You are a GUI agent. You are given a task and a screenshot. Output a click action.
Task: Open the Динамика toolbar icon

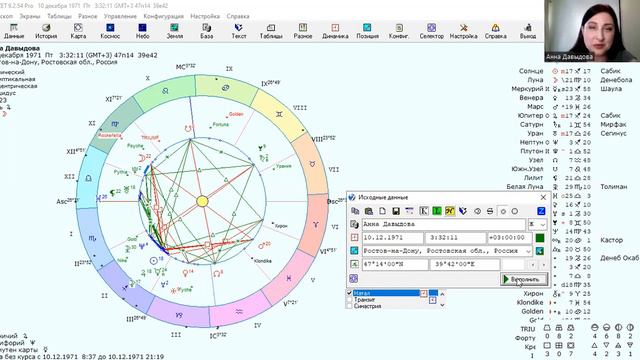(x=335, y=31)
